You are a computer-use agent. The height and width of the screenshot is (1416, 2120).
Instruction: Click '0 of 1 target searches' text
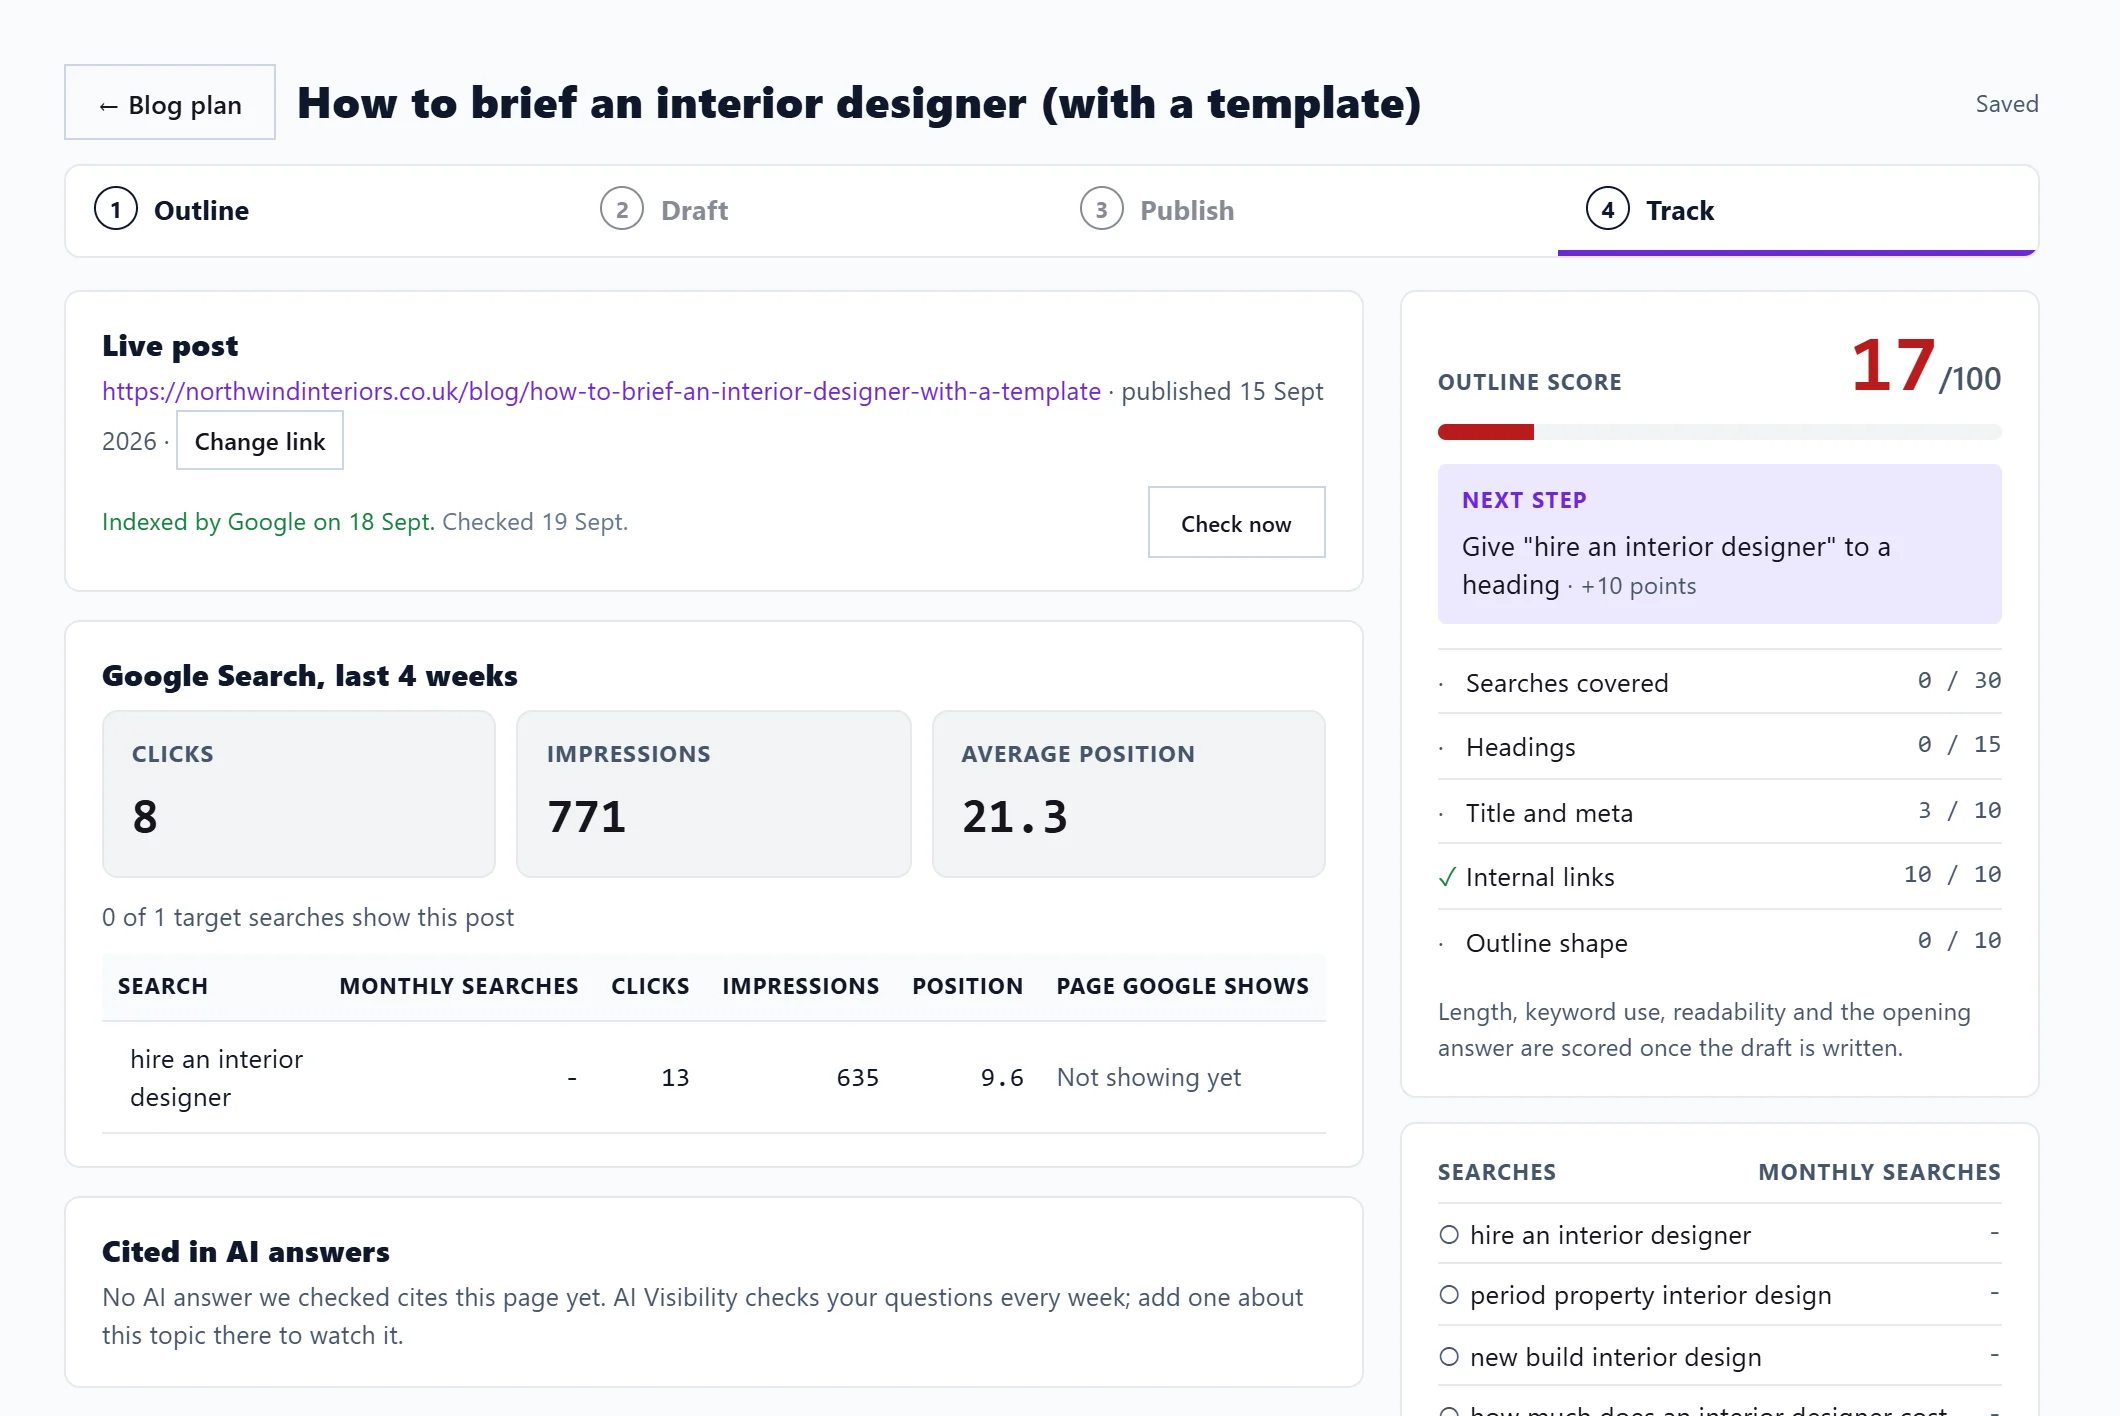click(308, 917)
